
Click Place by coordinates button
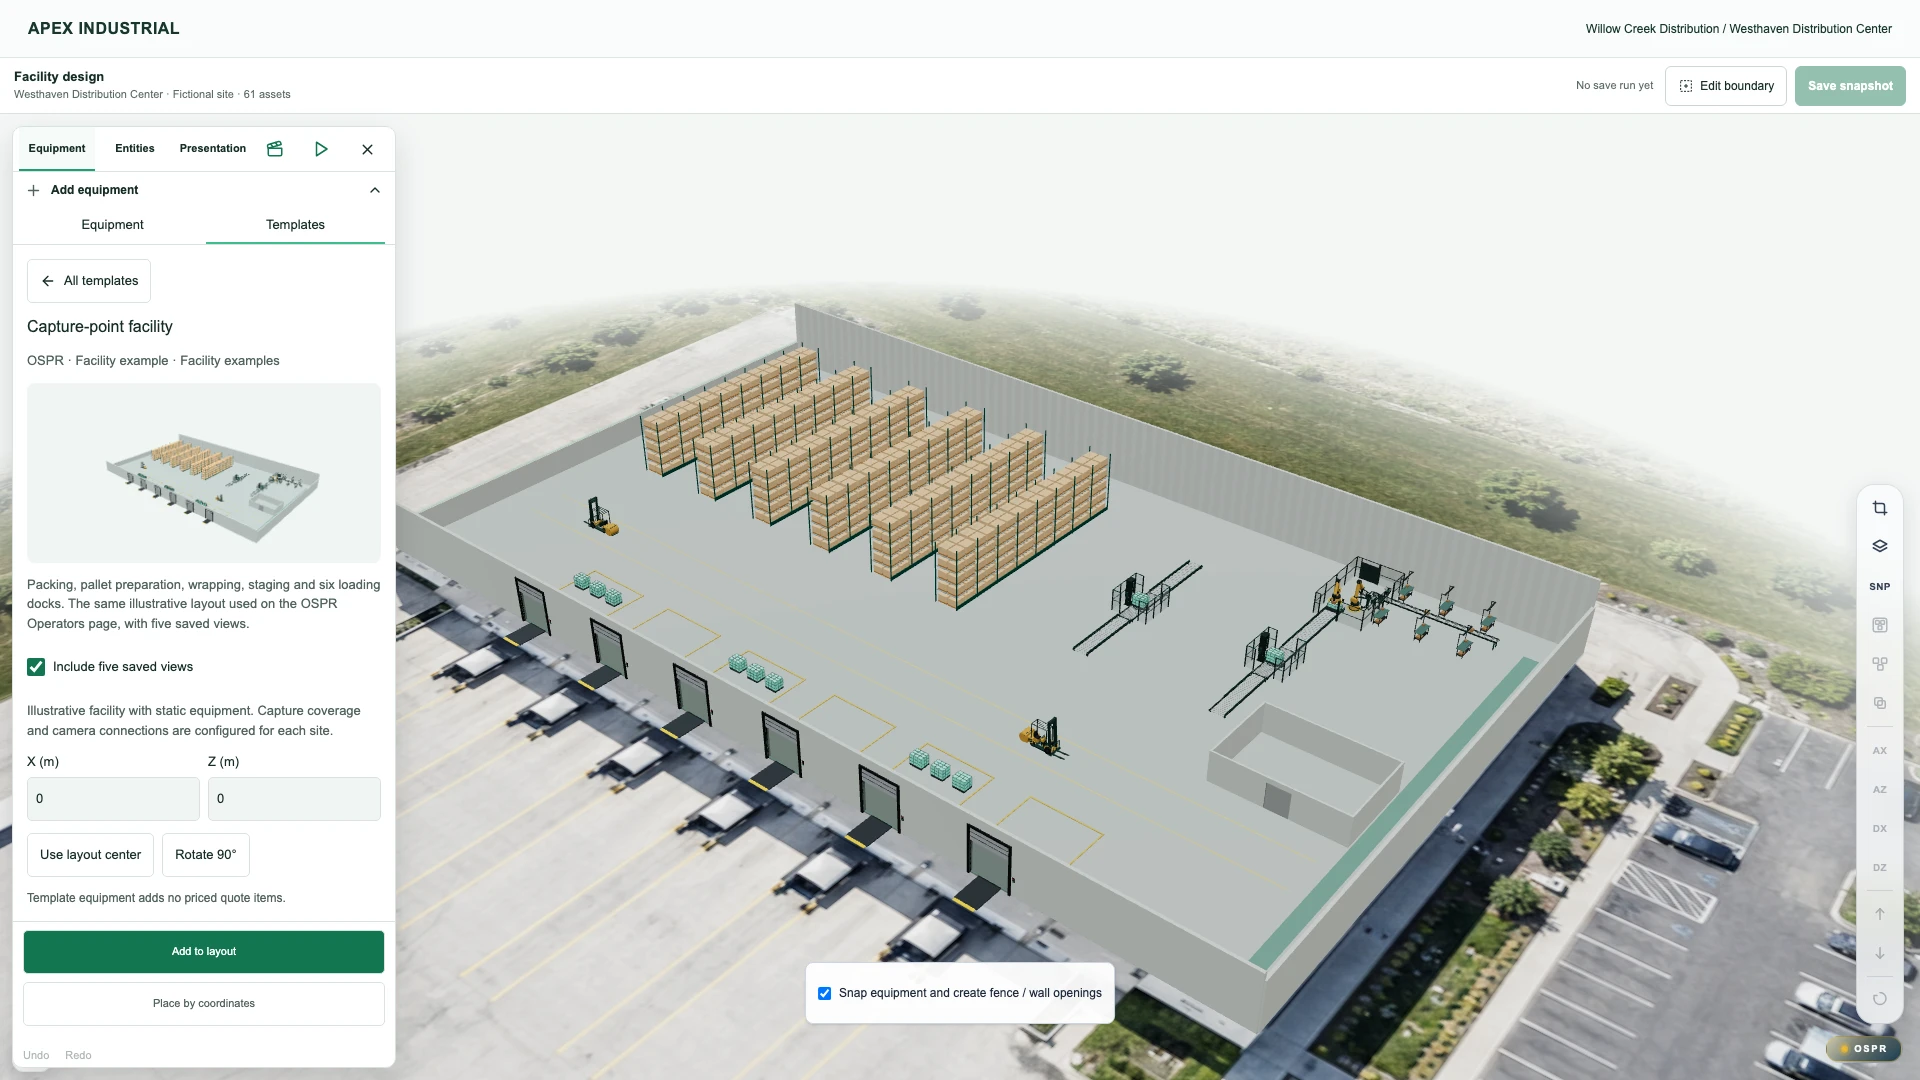pyautogui.click(x=204, y=1004)
